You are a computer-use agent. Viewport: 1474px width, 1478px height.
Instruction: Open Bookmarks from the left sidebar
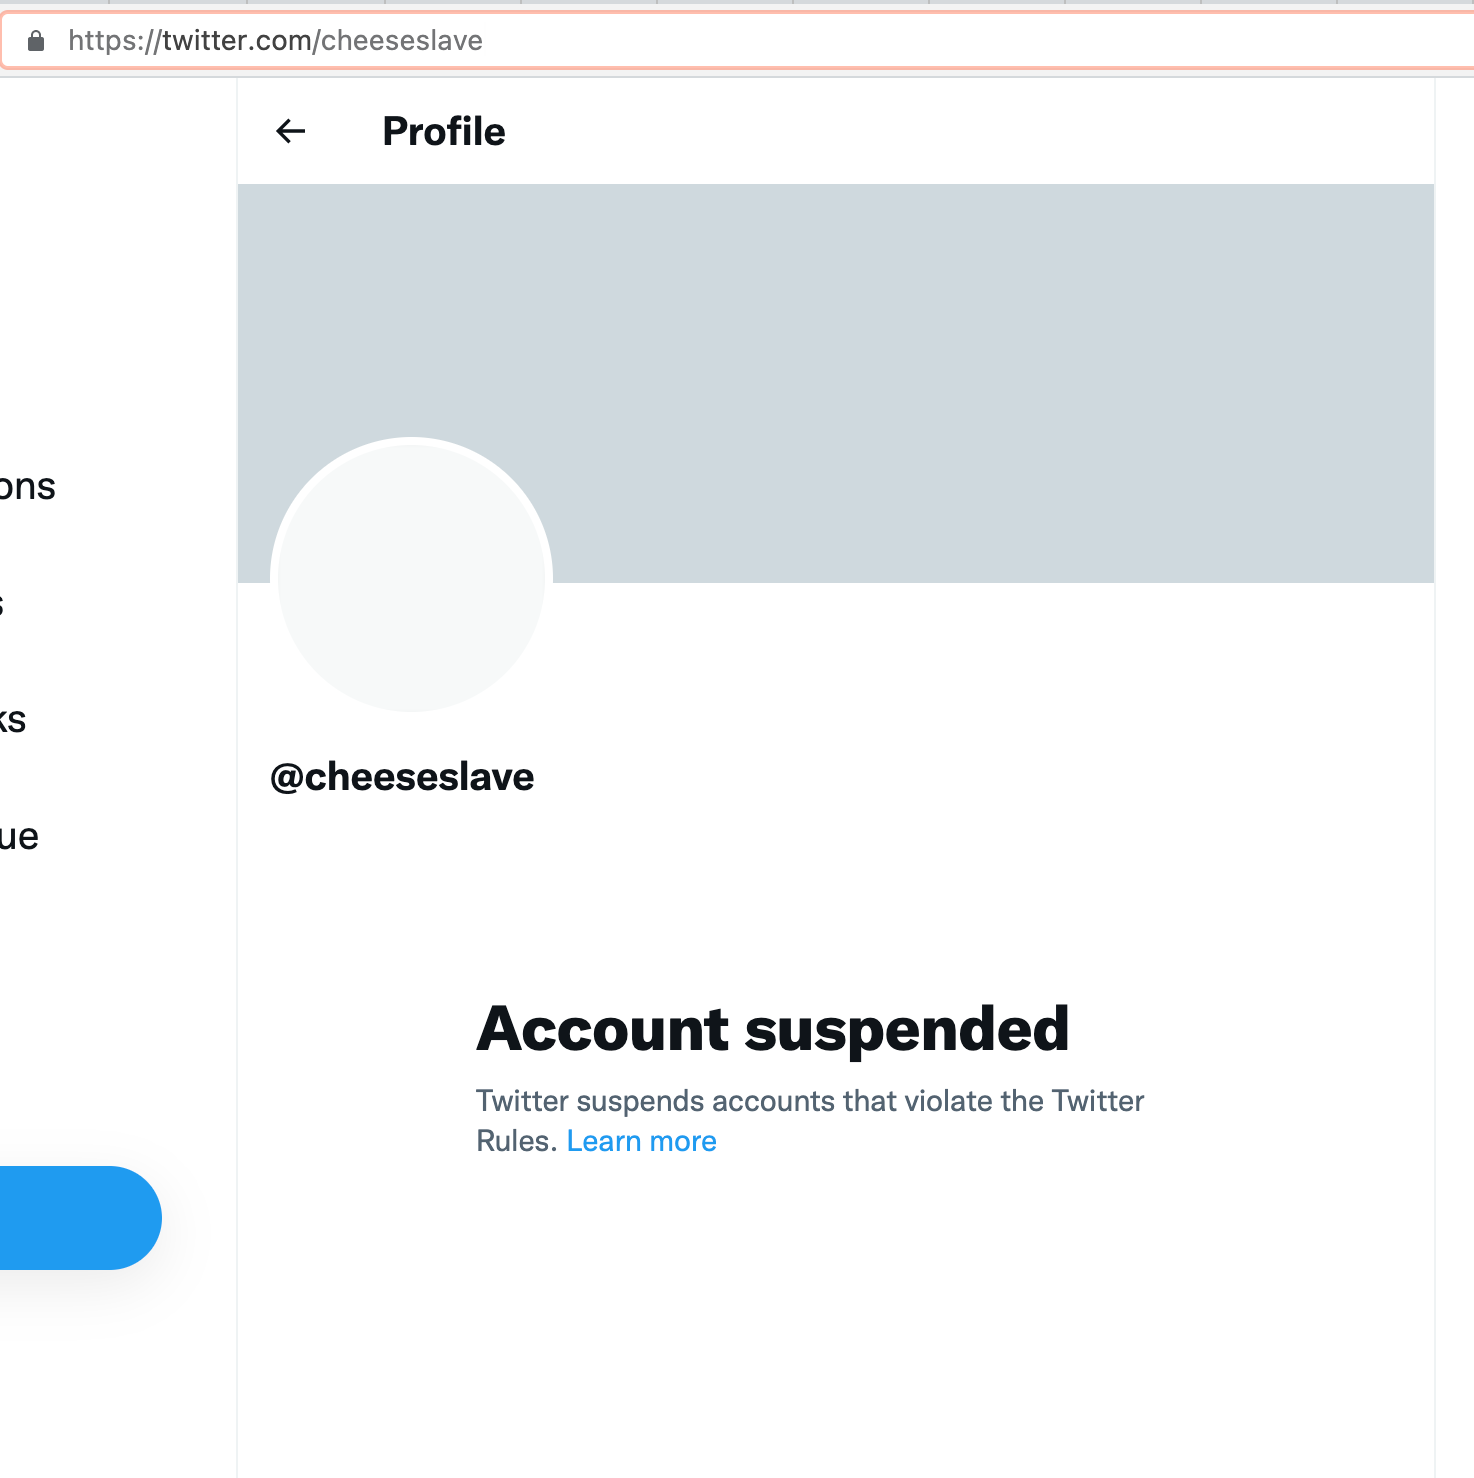pyautogui.click(x=12, y=720)
